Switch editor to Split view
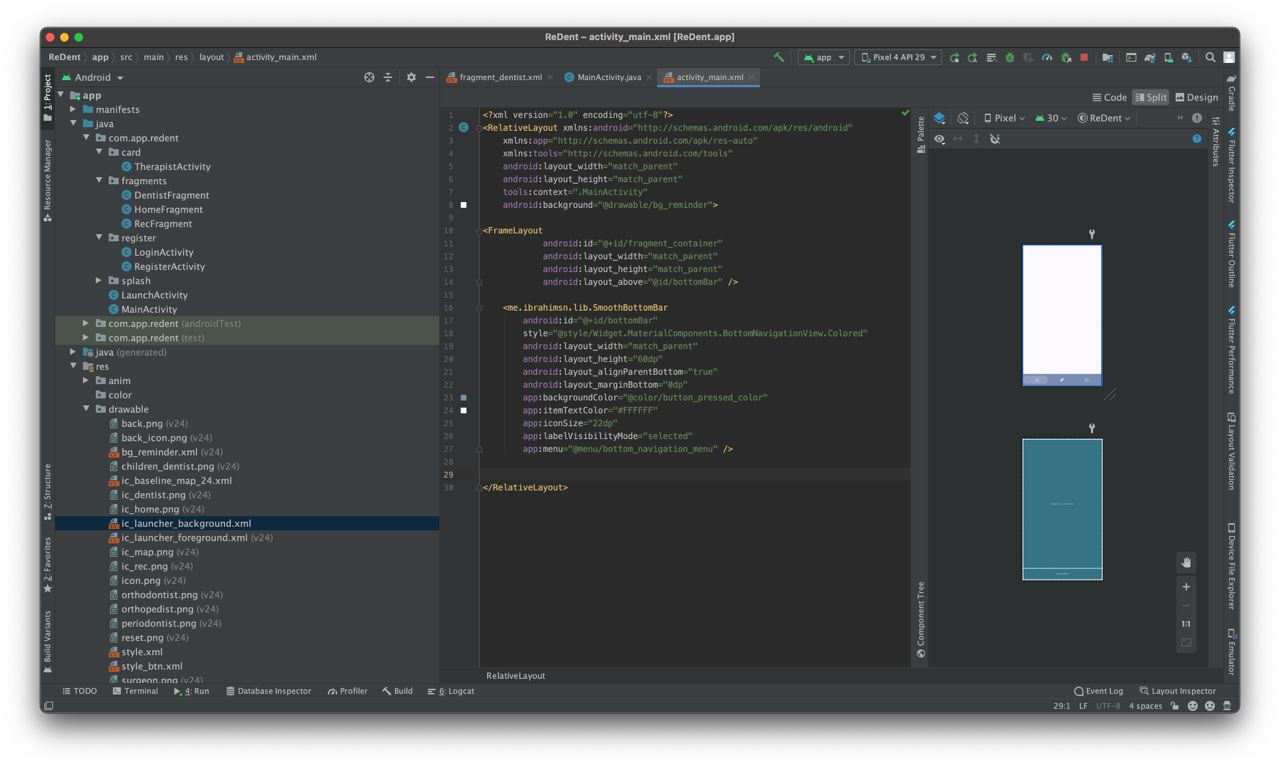Screen dimensions: 1280x766 [x=1151, y=97]
